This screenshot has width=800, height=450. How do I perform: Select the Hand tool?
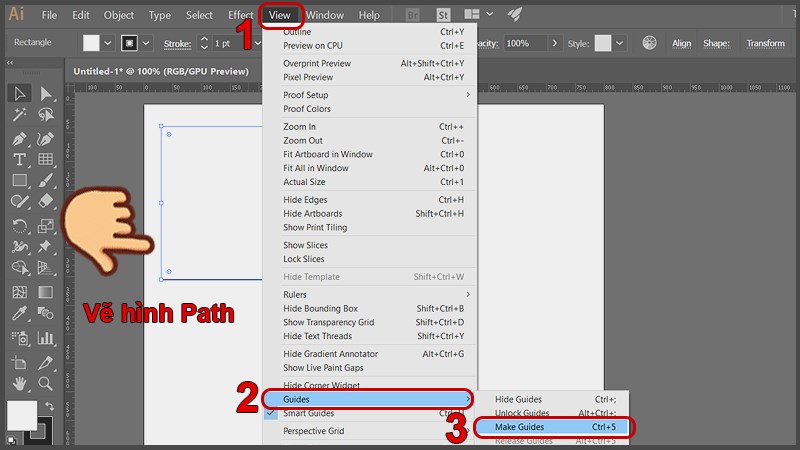(x=19, y=384)
